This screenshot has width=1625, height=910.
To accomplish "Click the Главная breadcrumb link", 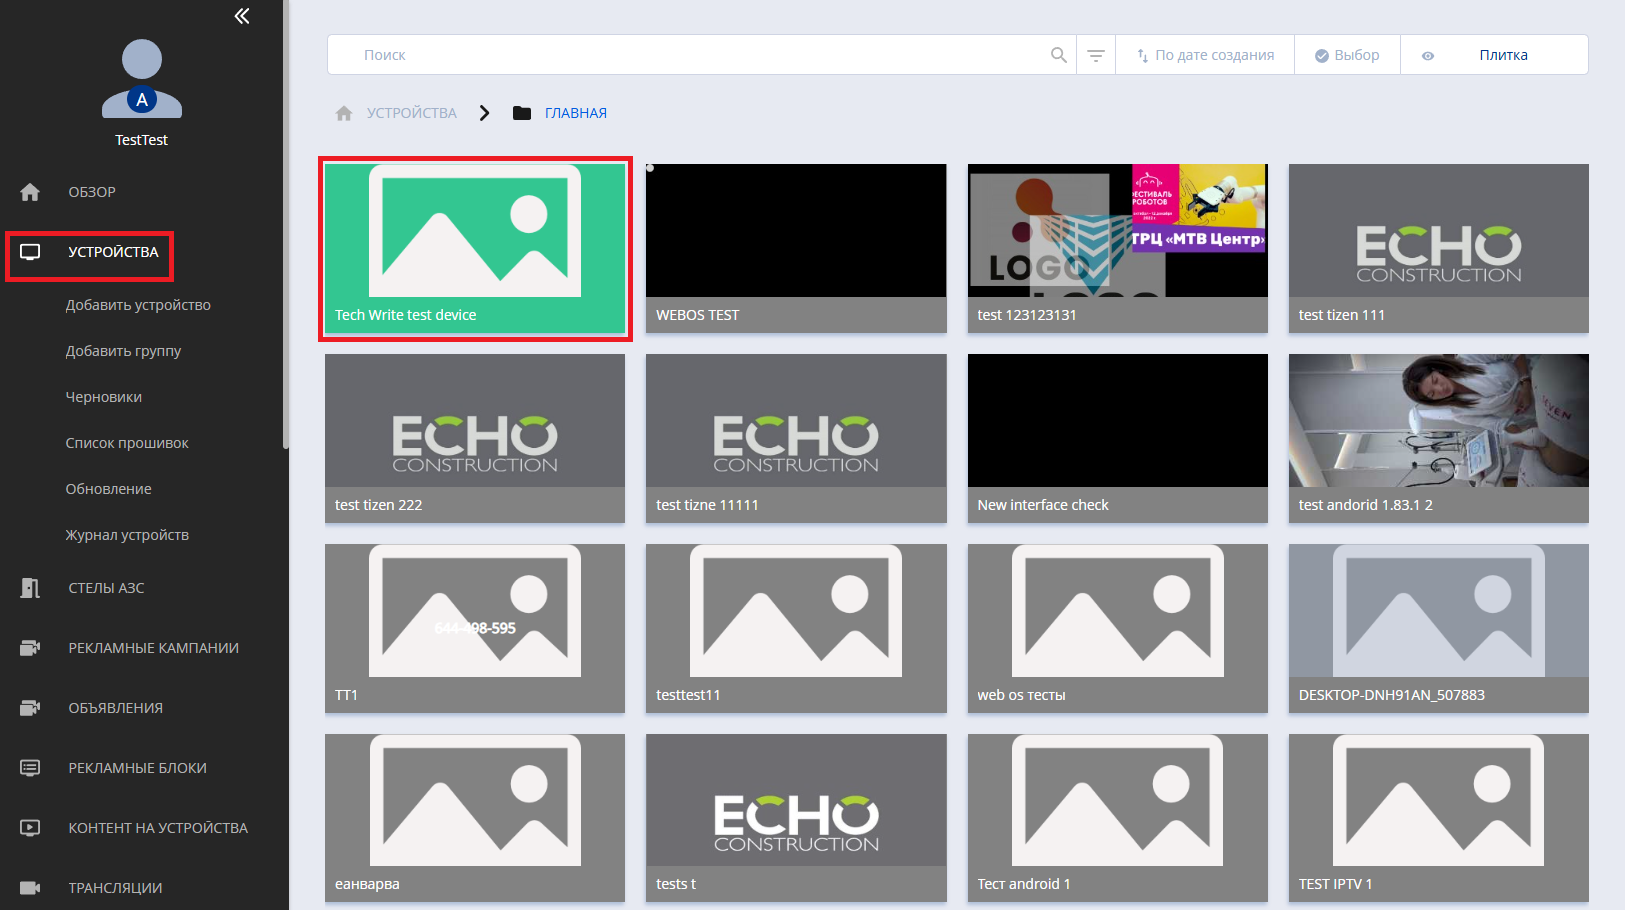I will pyautogui.click(x=575, y=113).
